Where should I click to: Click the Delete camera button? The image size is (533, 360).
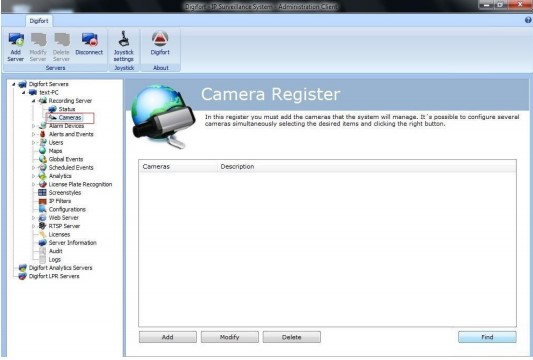coord(291,337)
